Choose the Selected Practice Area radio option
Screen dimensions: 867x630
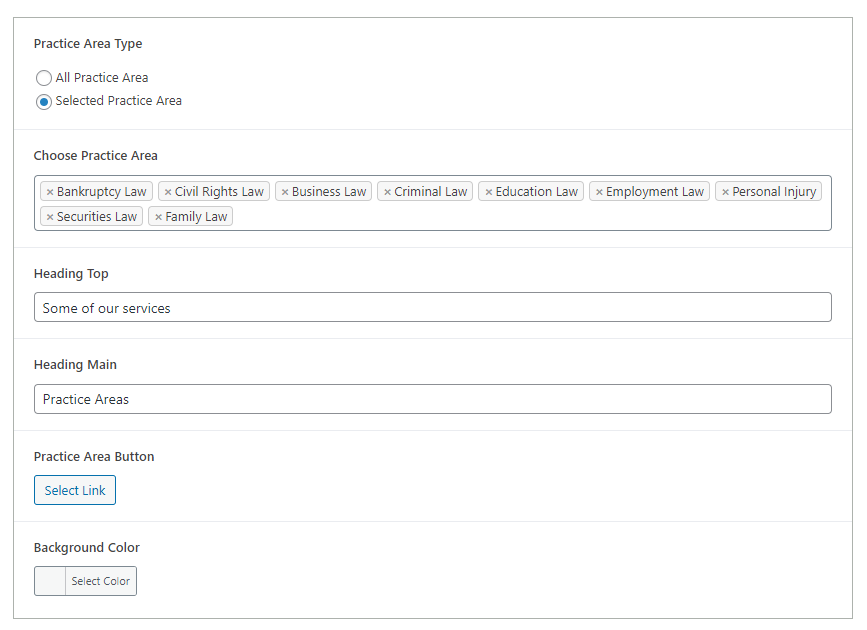pos(44,101)
